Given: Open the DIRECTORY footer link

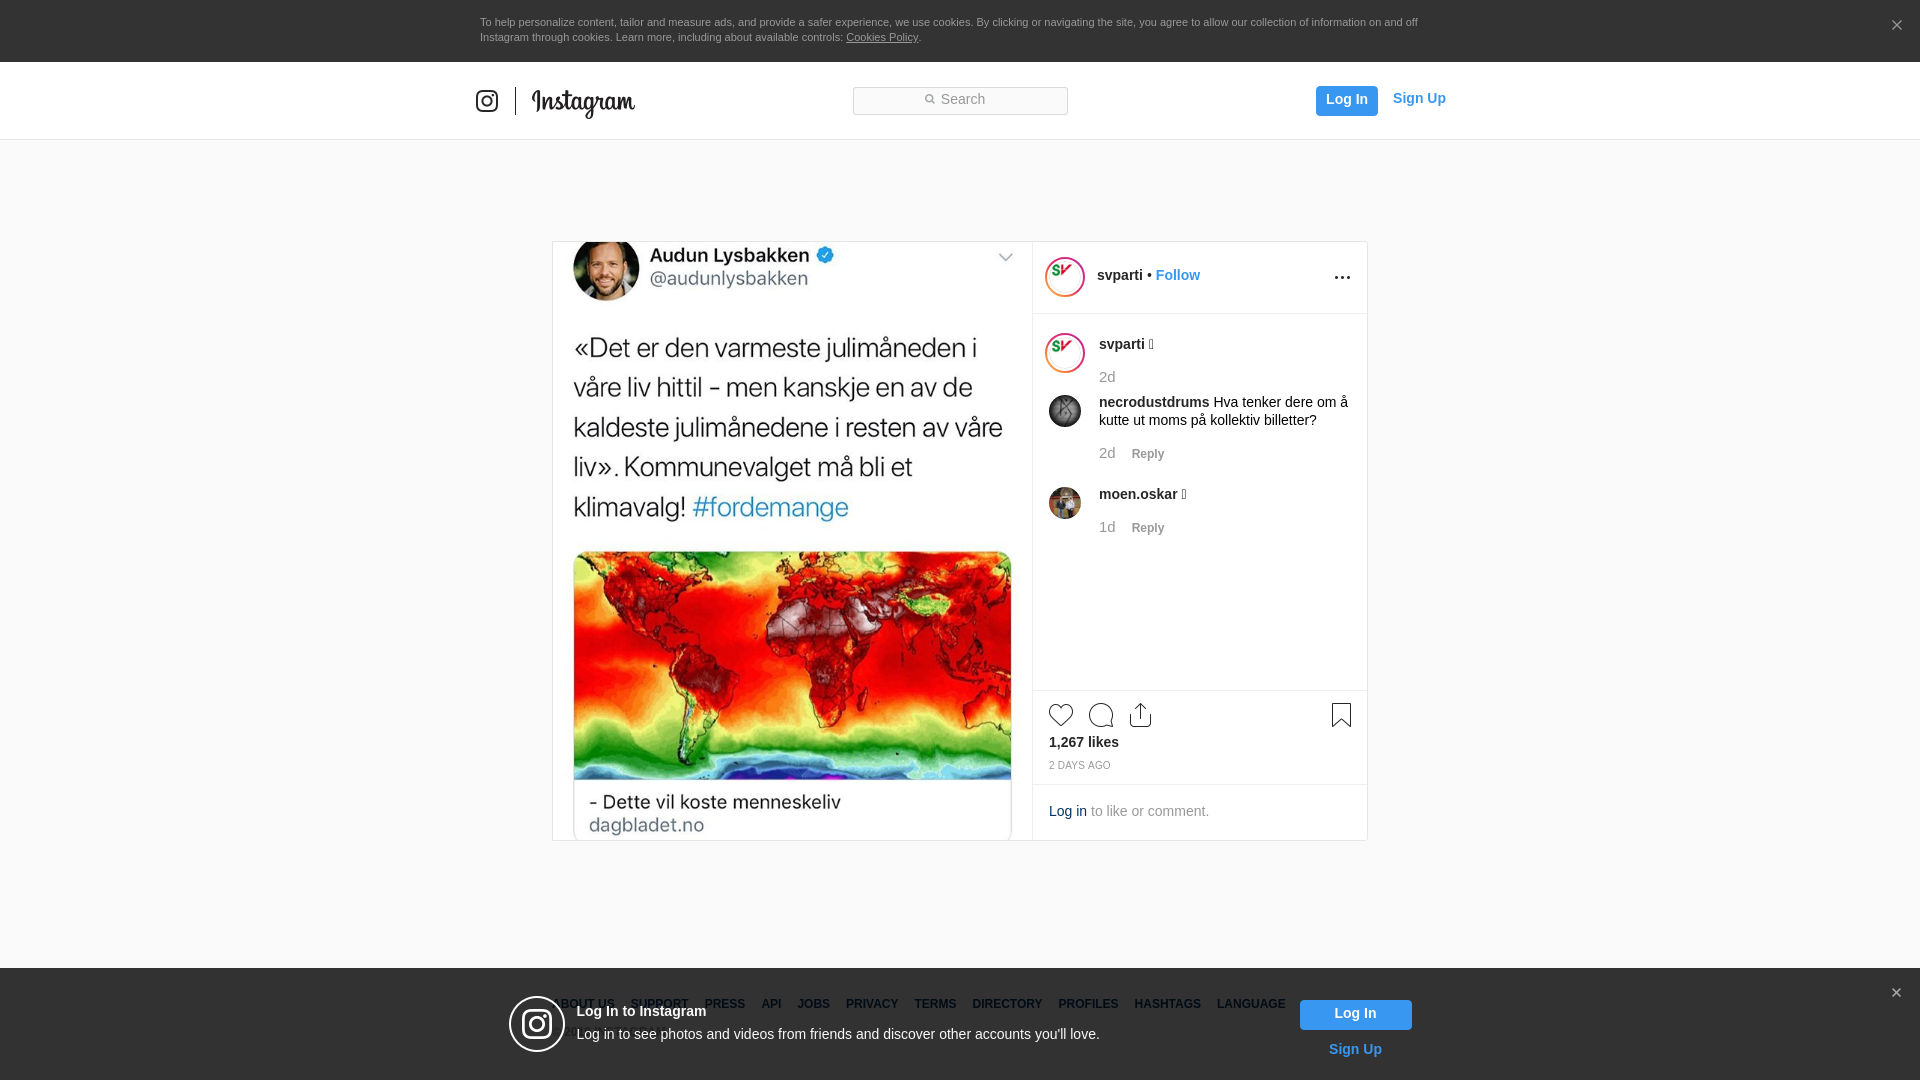Looking at the screenshot, I should pyautogui.click(x=1007, y=1004).
